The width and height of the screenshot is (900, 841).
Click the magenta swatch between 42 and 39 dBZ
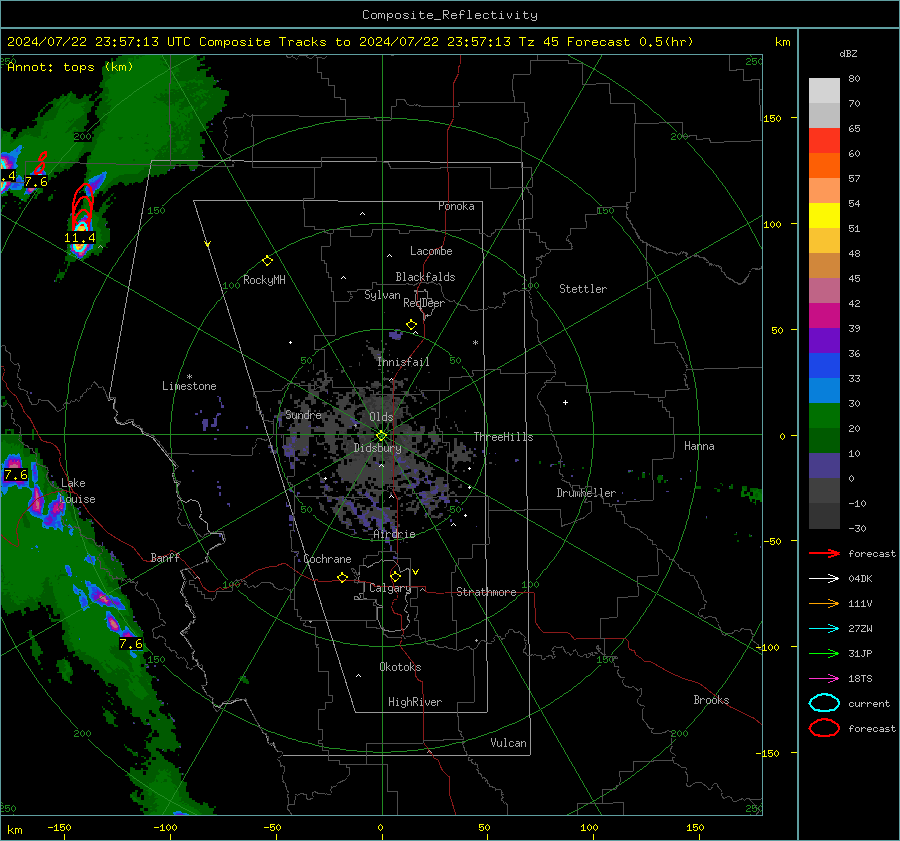[824, 316]
